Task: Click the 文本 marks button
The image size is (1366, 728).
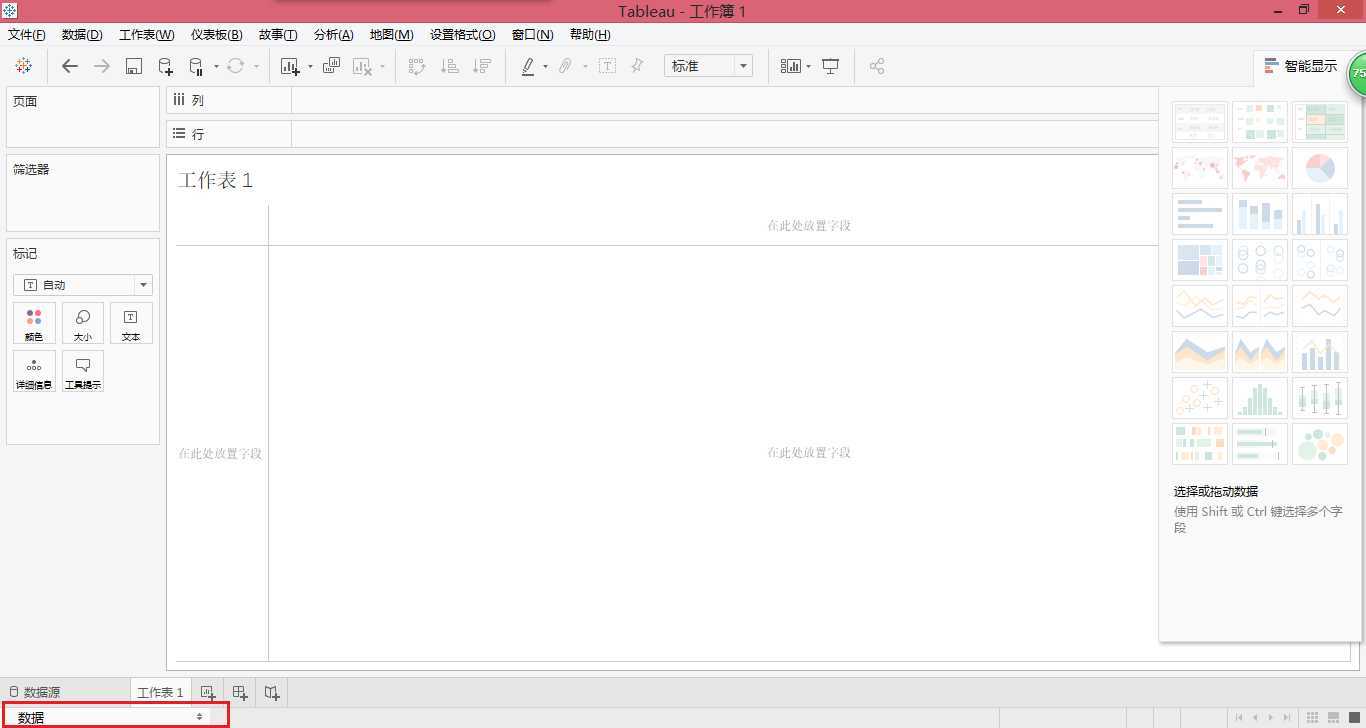Action: point(131,324)
